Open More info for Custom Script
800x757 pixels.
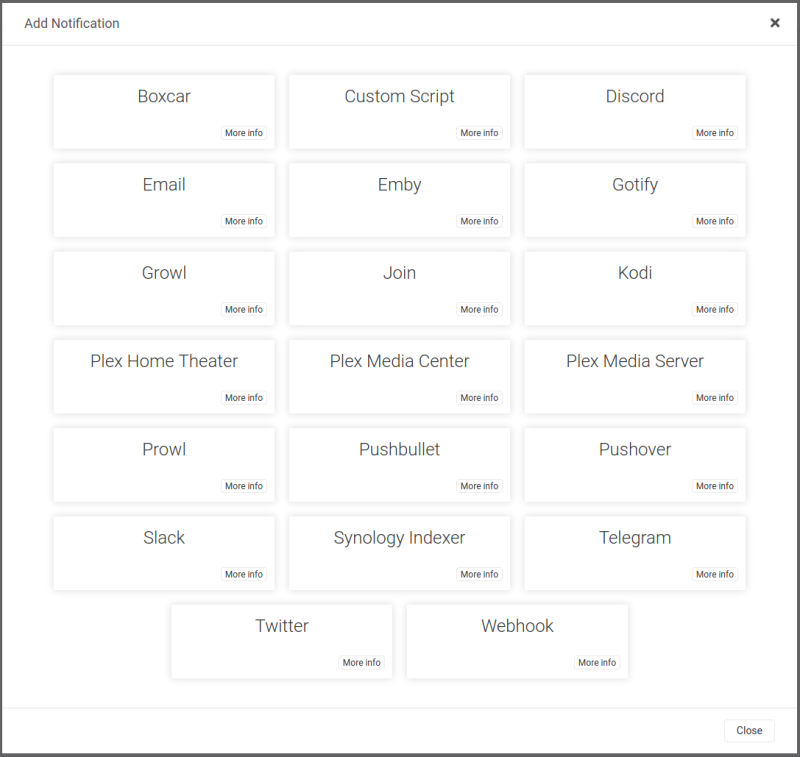[479, 133]
